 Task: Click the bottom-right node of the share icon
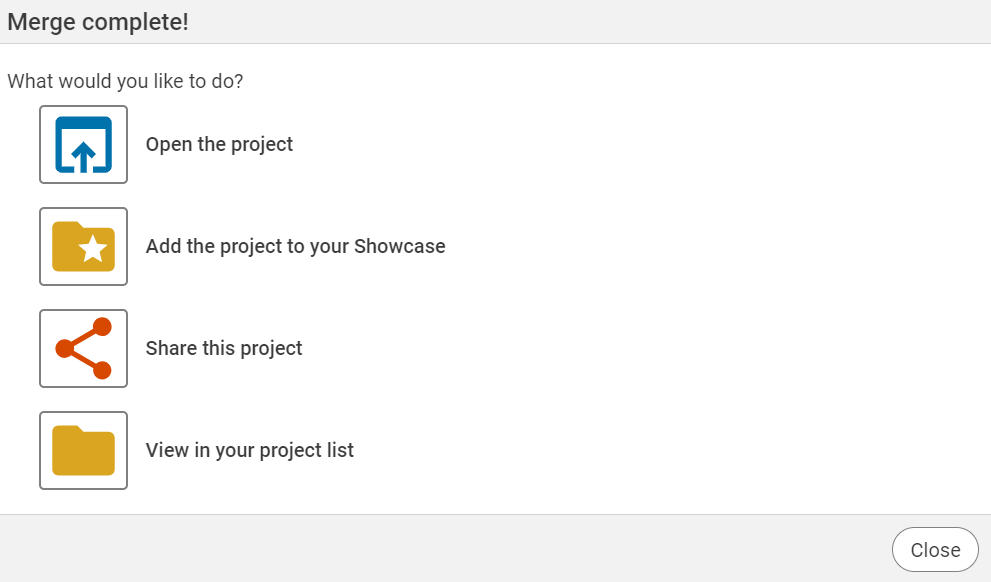point(101,370)
